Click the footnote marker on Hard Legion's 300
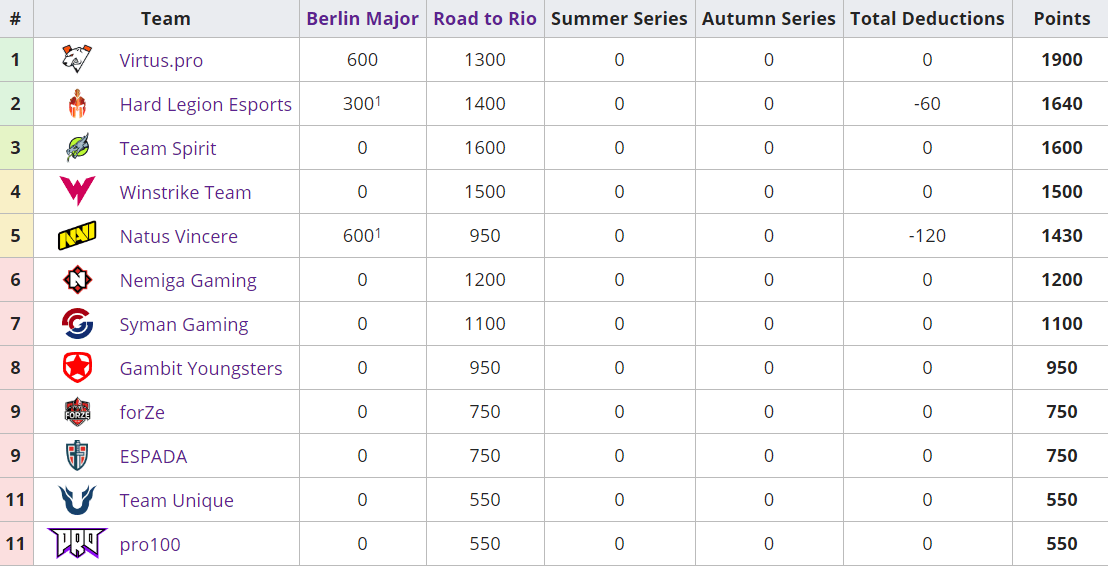This screenshot has width=1108, height=568. tap(378, 100)
